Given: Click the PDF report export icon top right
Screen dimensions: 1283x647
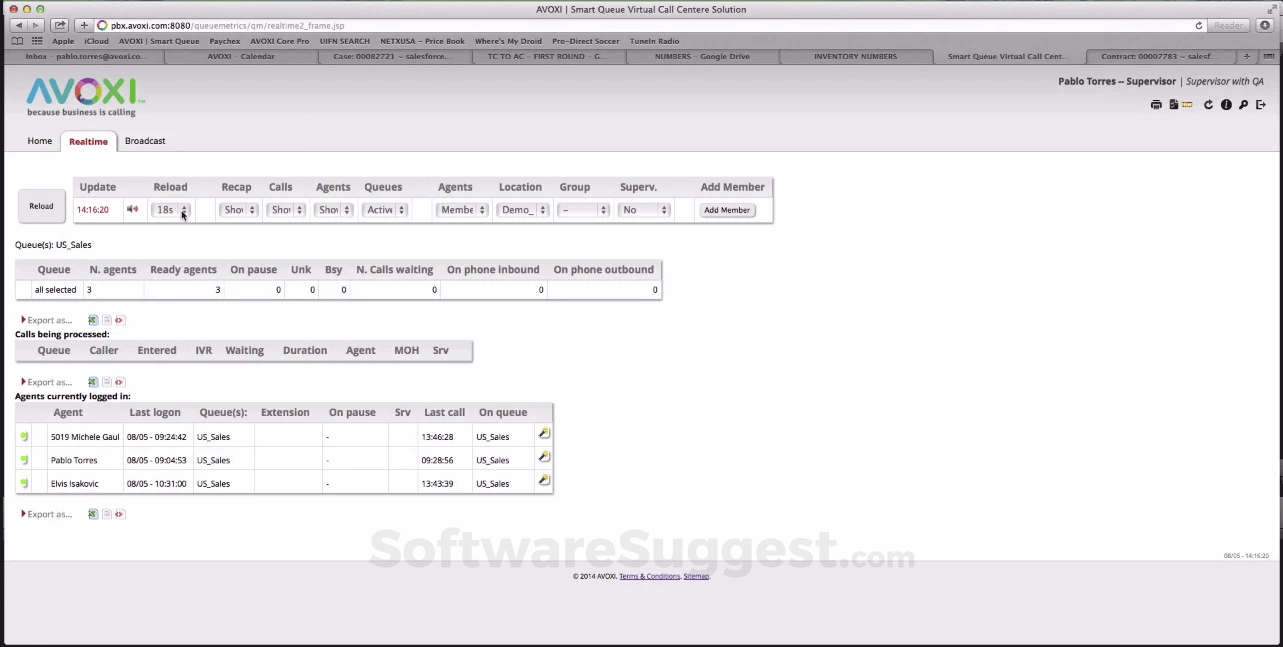Looking at the screenshot, I should pyautogui.click(x=1173, y=104).
